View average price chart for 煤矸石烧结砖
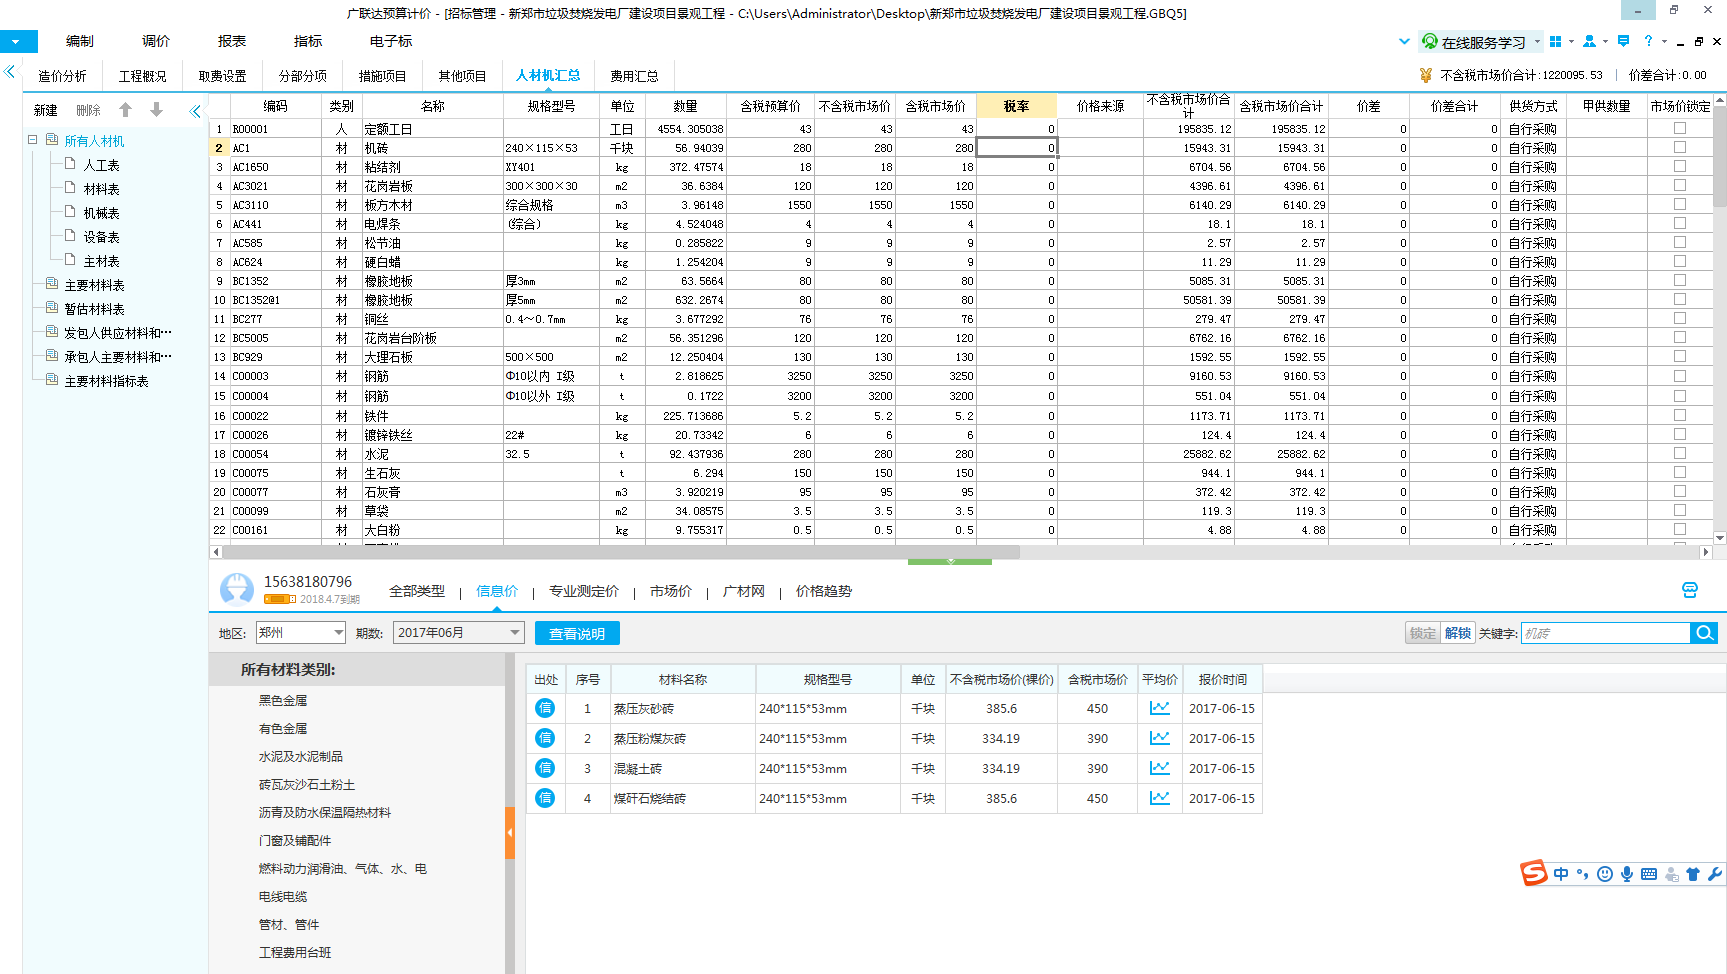This screenshot has height=974, width=1727. (1159, 798)
